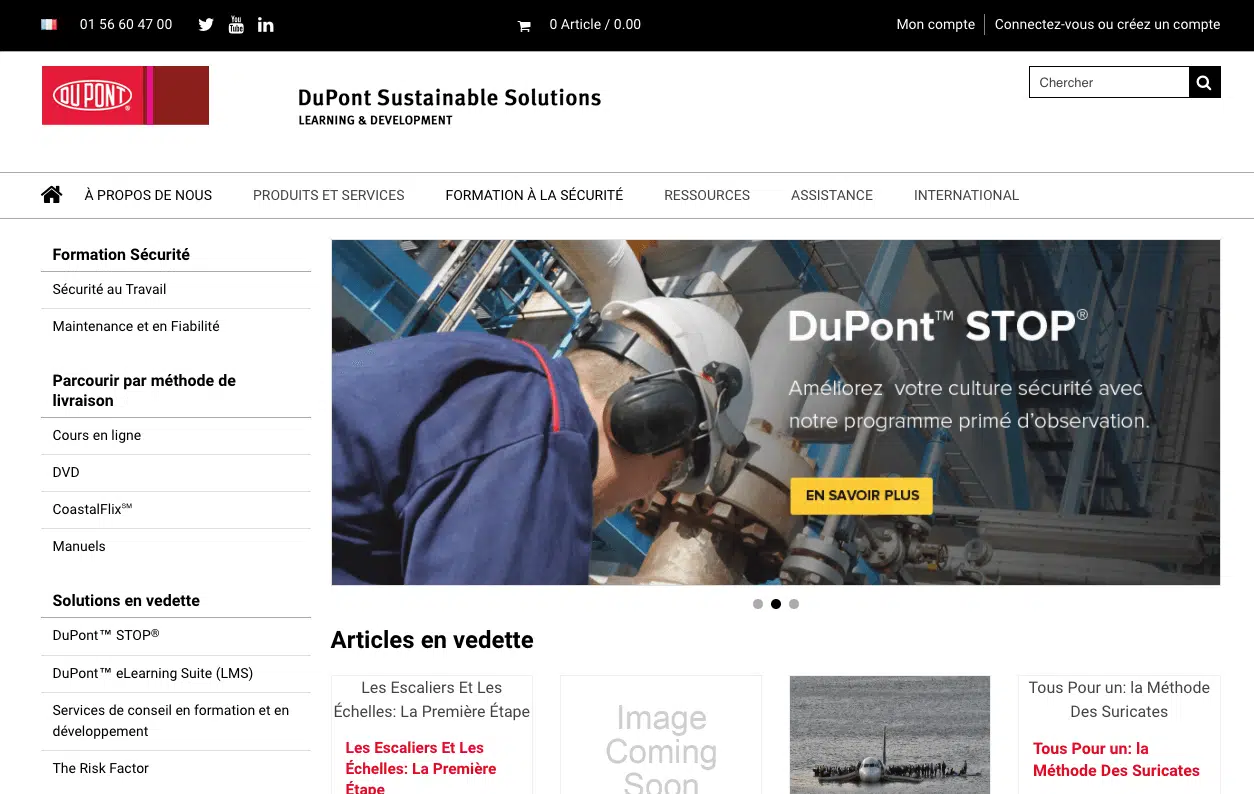This screenshot has height=794, width=1254.
Task: Click the En Savoir Plus button
Action: pyautogui.click(x=862, y=495)
